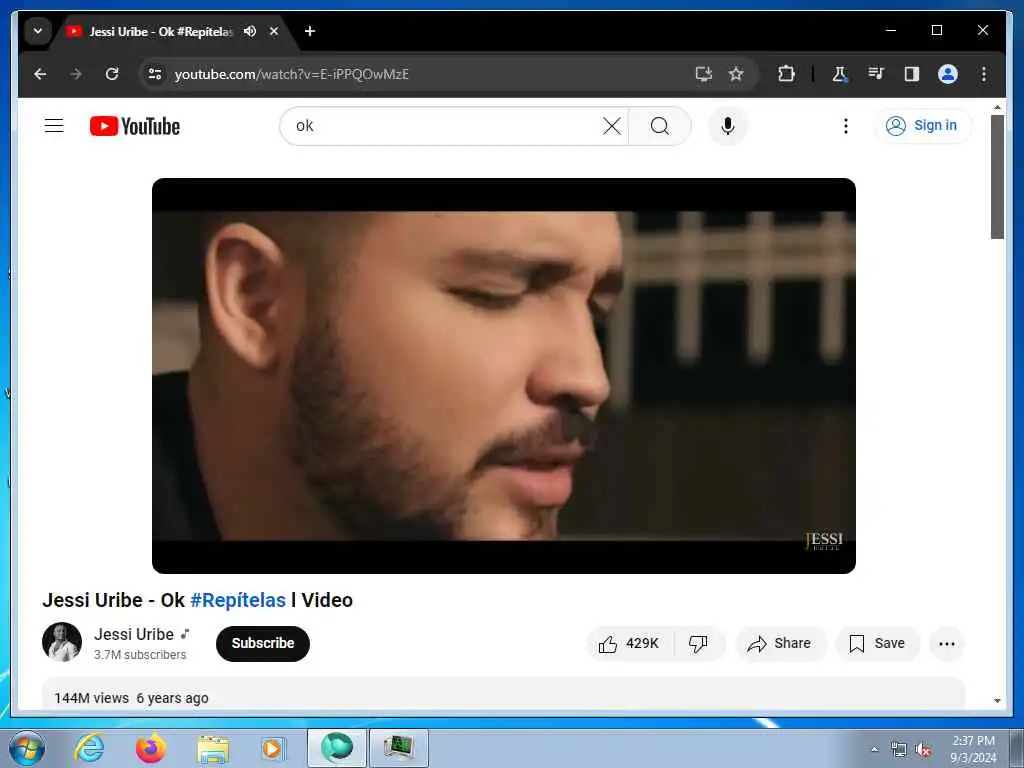Open Chrome Labs flask icon
This screenshot has height=768, width=1024.
(x=840, y=74)
